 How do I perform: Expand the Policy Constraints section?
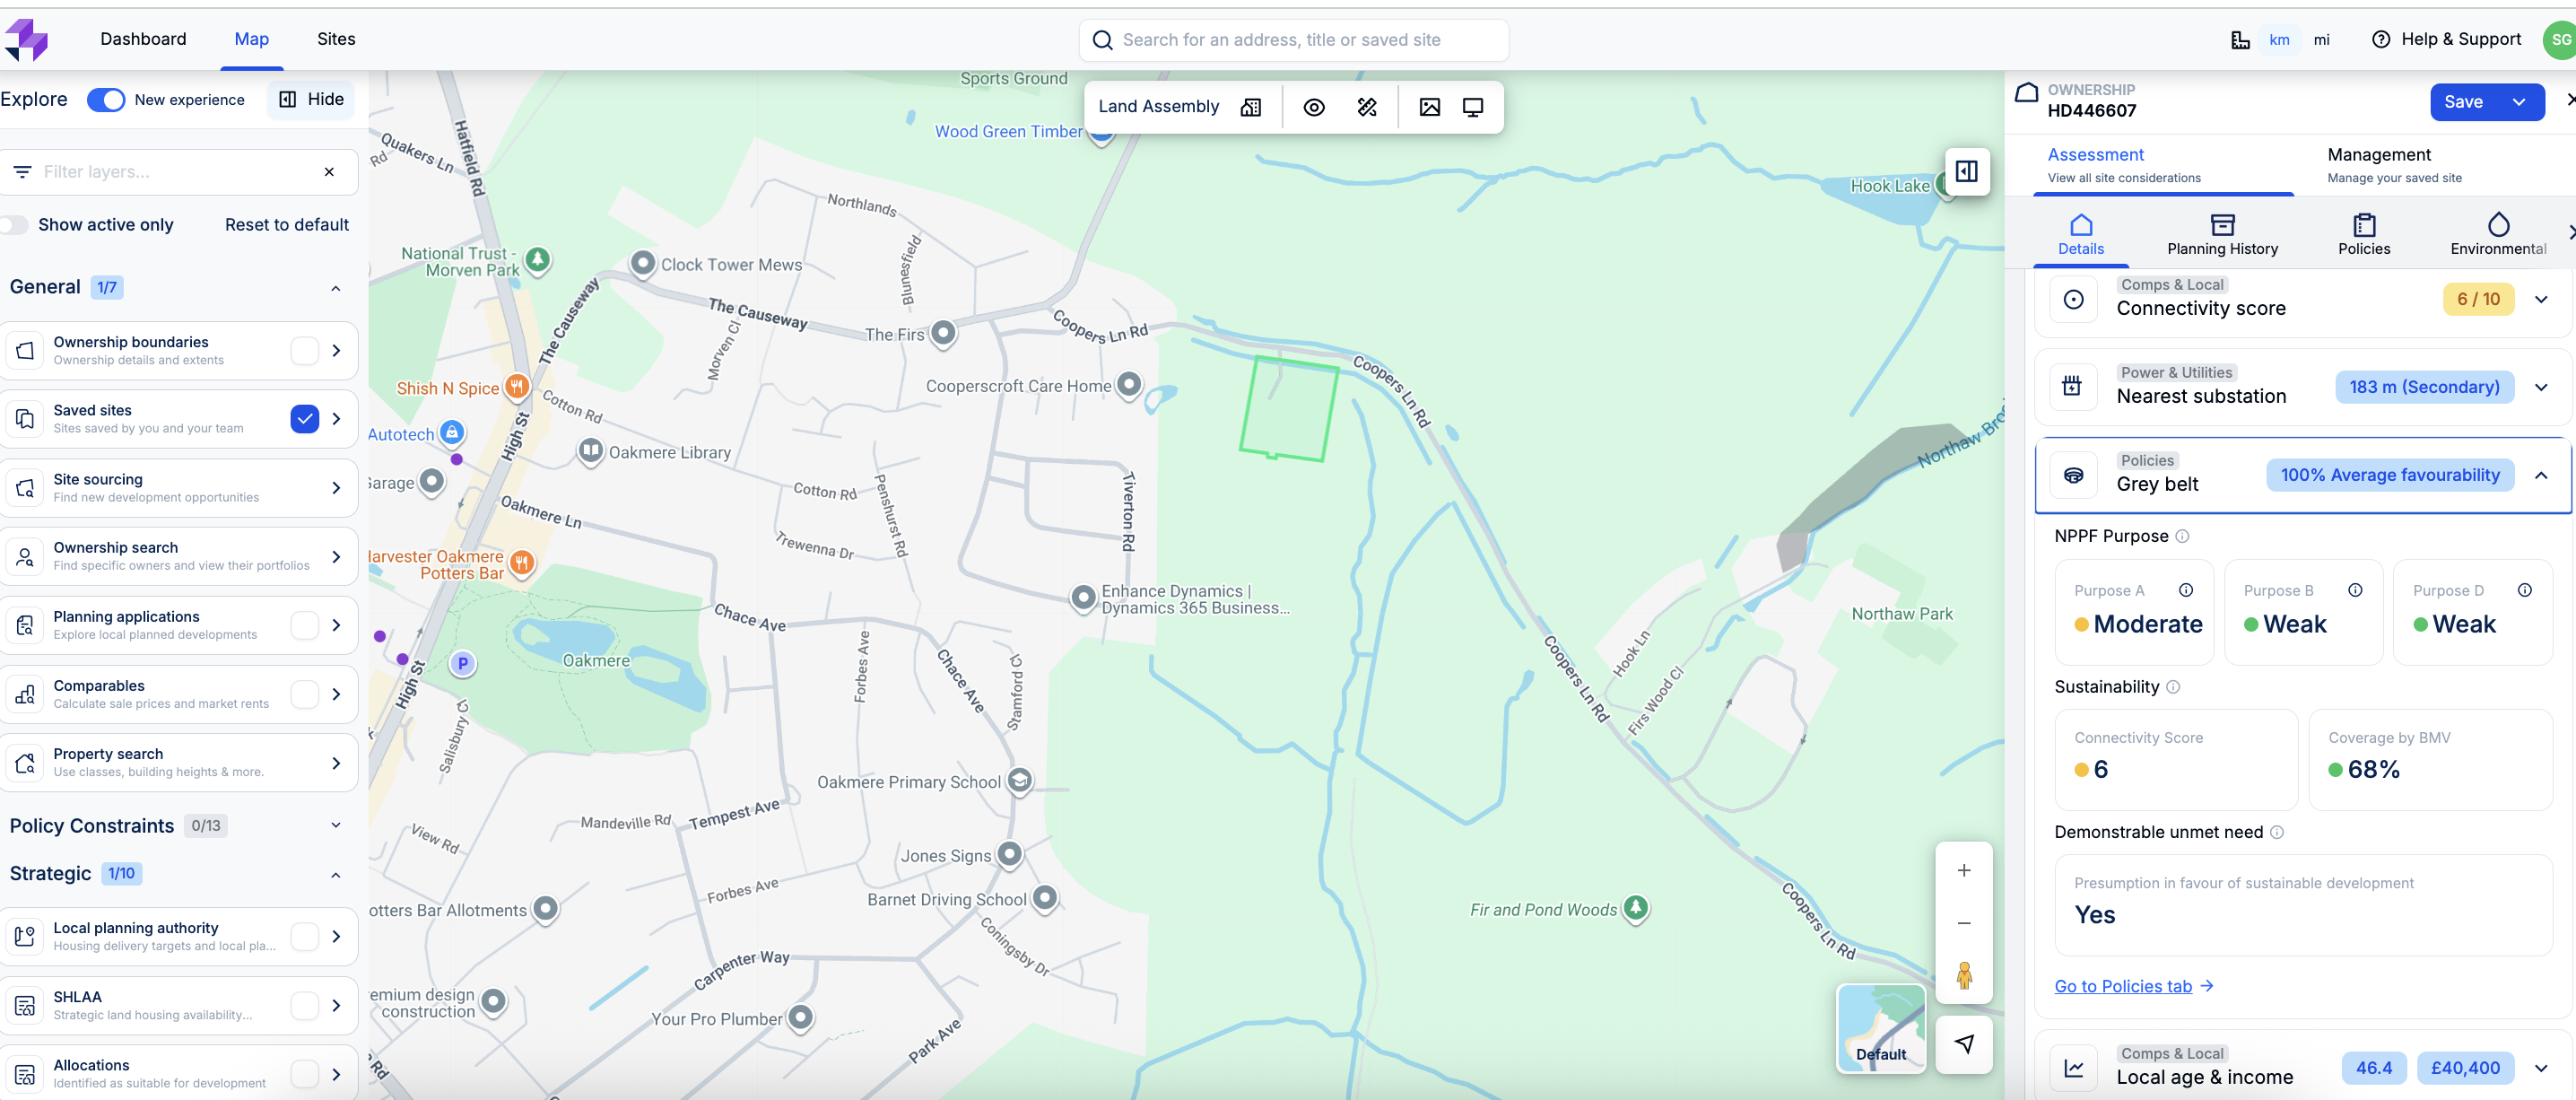coord(335,826)
